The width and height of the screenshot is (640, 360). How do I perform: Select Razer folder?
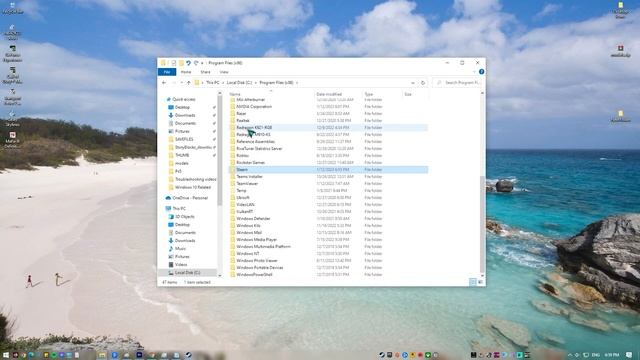click(x=241, y=114)
